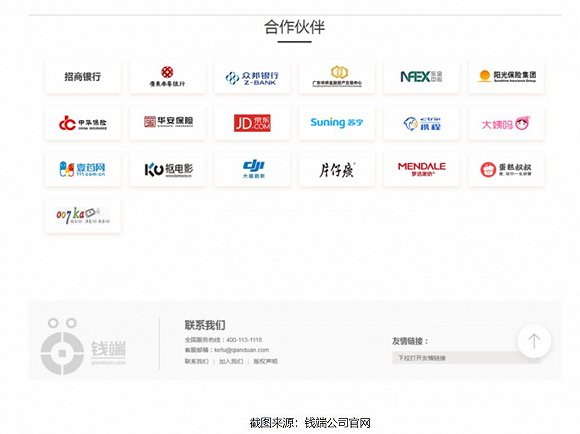Open the red JD.COM logo

(x=252, y=123)
